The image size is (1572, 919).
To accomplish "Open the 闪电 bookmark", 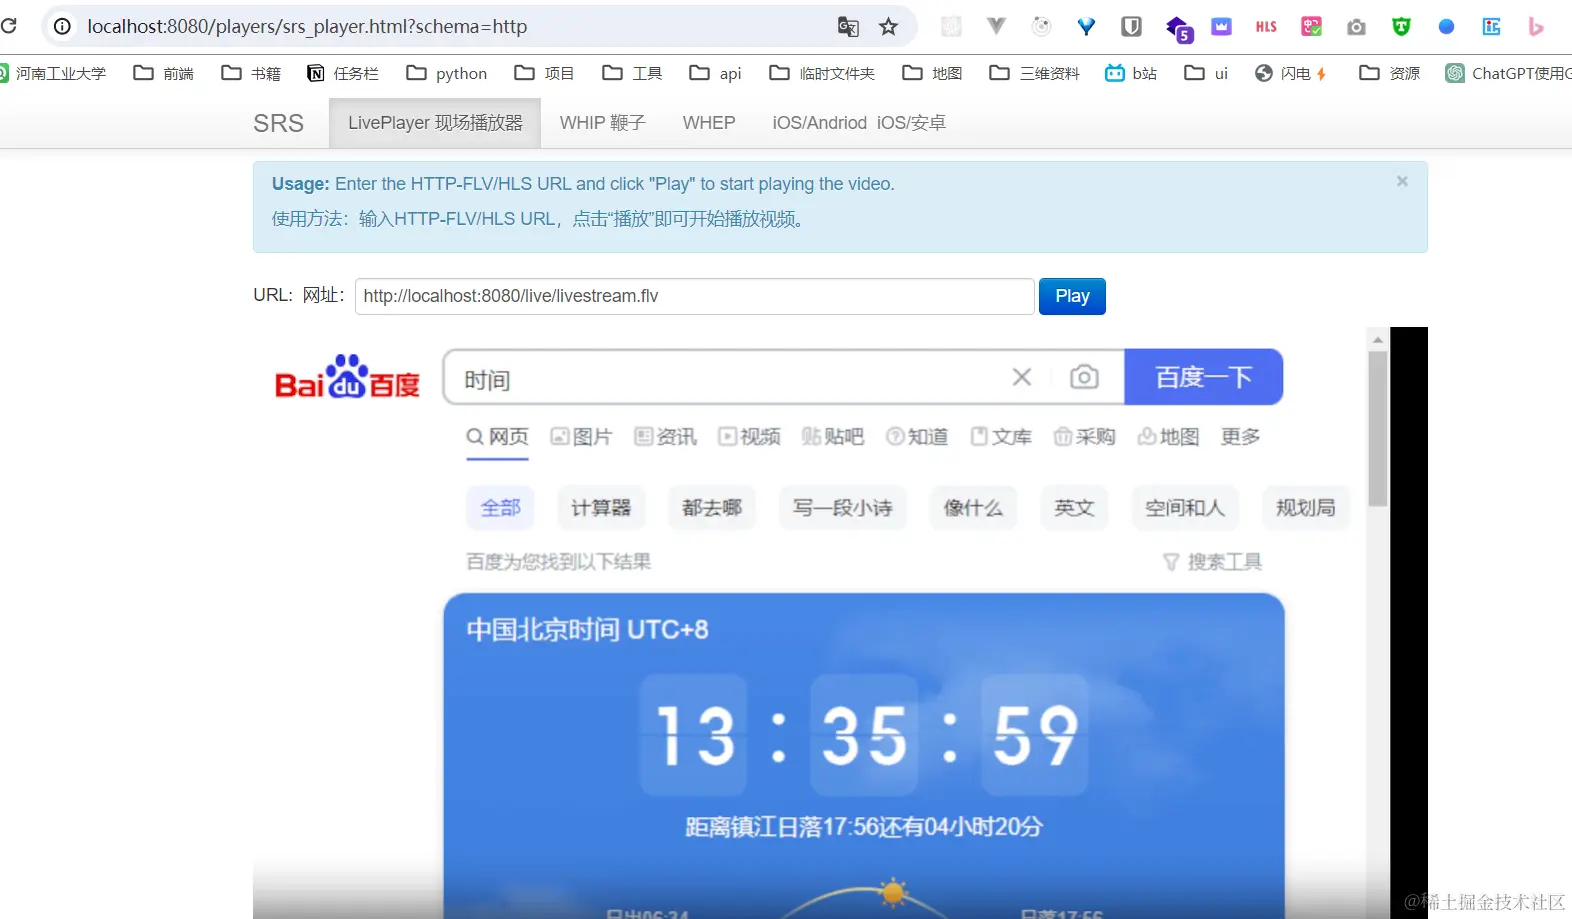I will (1291, 73).
